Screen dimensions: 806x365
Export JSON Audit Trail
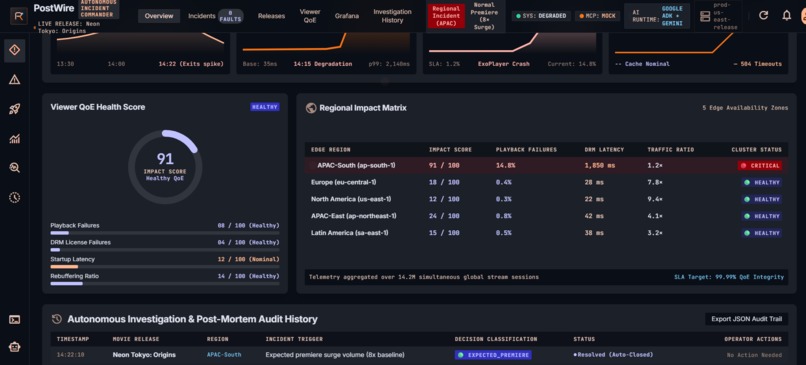(x=746, y=319)
